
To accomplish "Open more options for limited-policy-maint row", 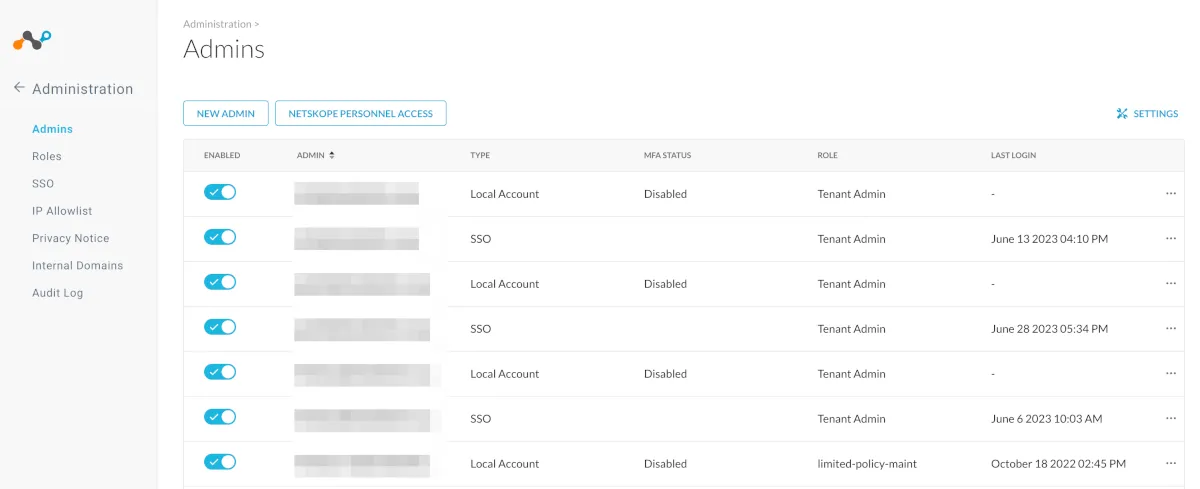I will 1171,464.
